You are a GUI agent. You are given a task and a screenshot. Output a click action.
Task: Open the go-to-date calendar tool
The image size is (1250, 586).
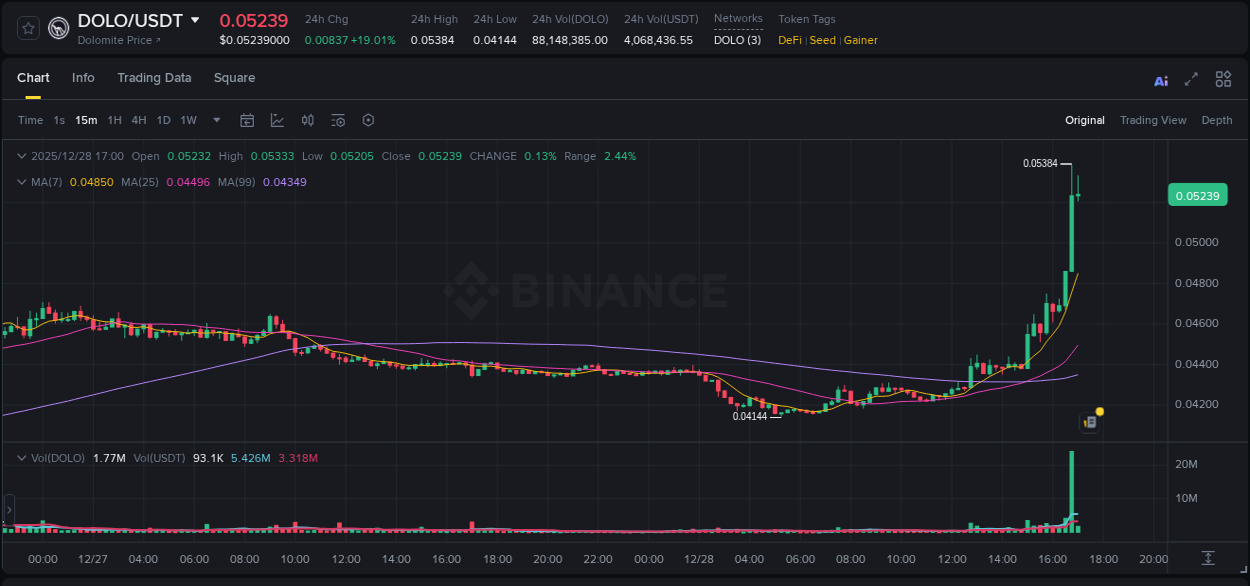pos(247,120)
